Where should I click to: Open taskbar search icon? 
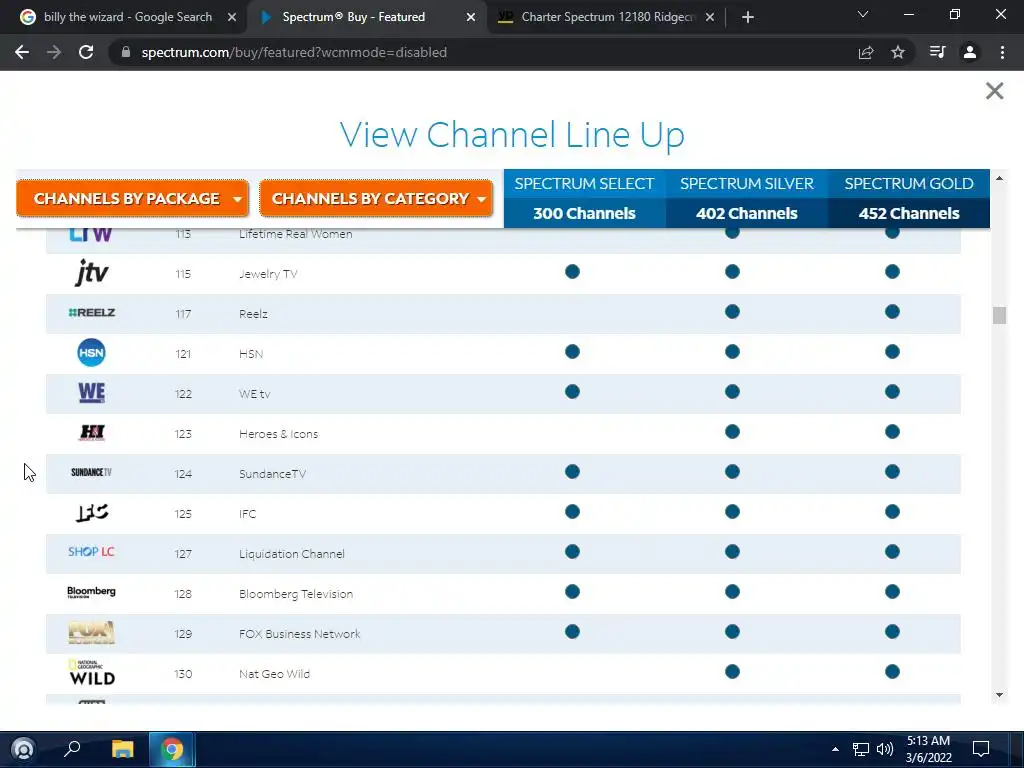[x=72, y=748]
